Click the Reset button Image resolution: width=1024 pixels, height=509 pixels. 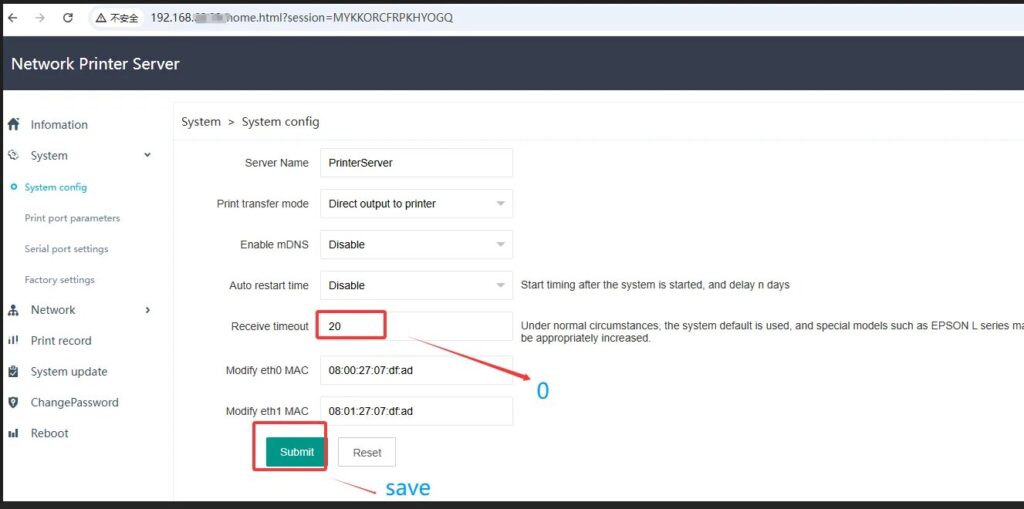click(x=367, y=452)
